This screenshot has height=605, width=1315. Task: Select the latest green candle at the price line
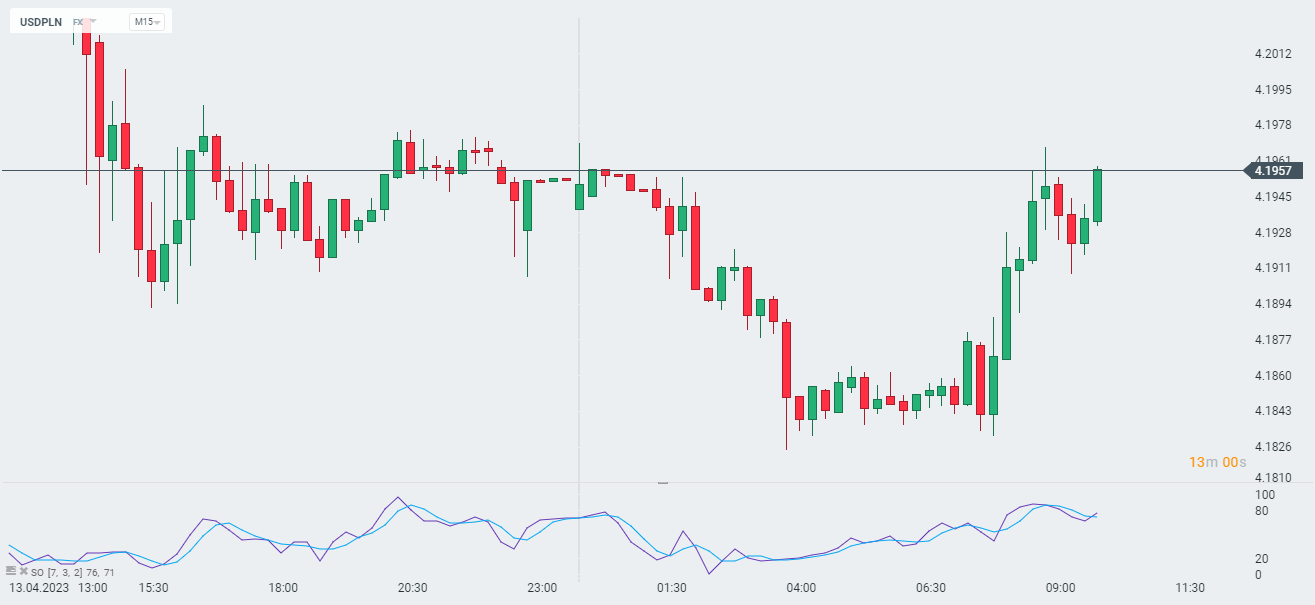1097,195
